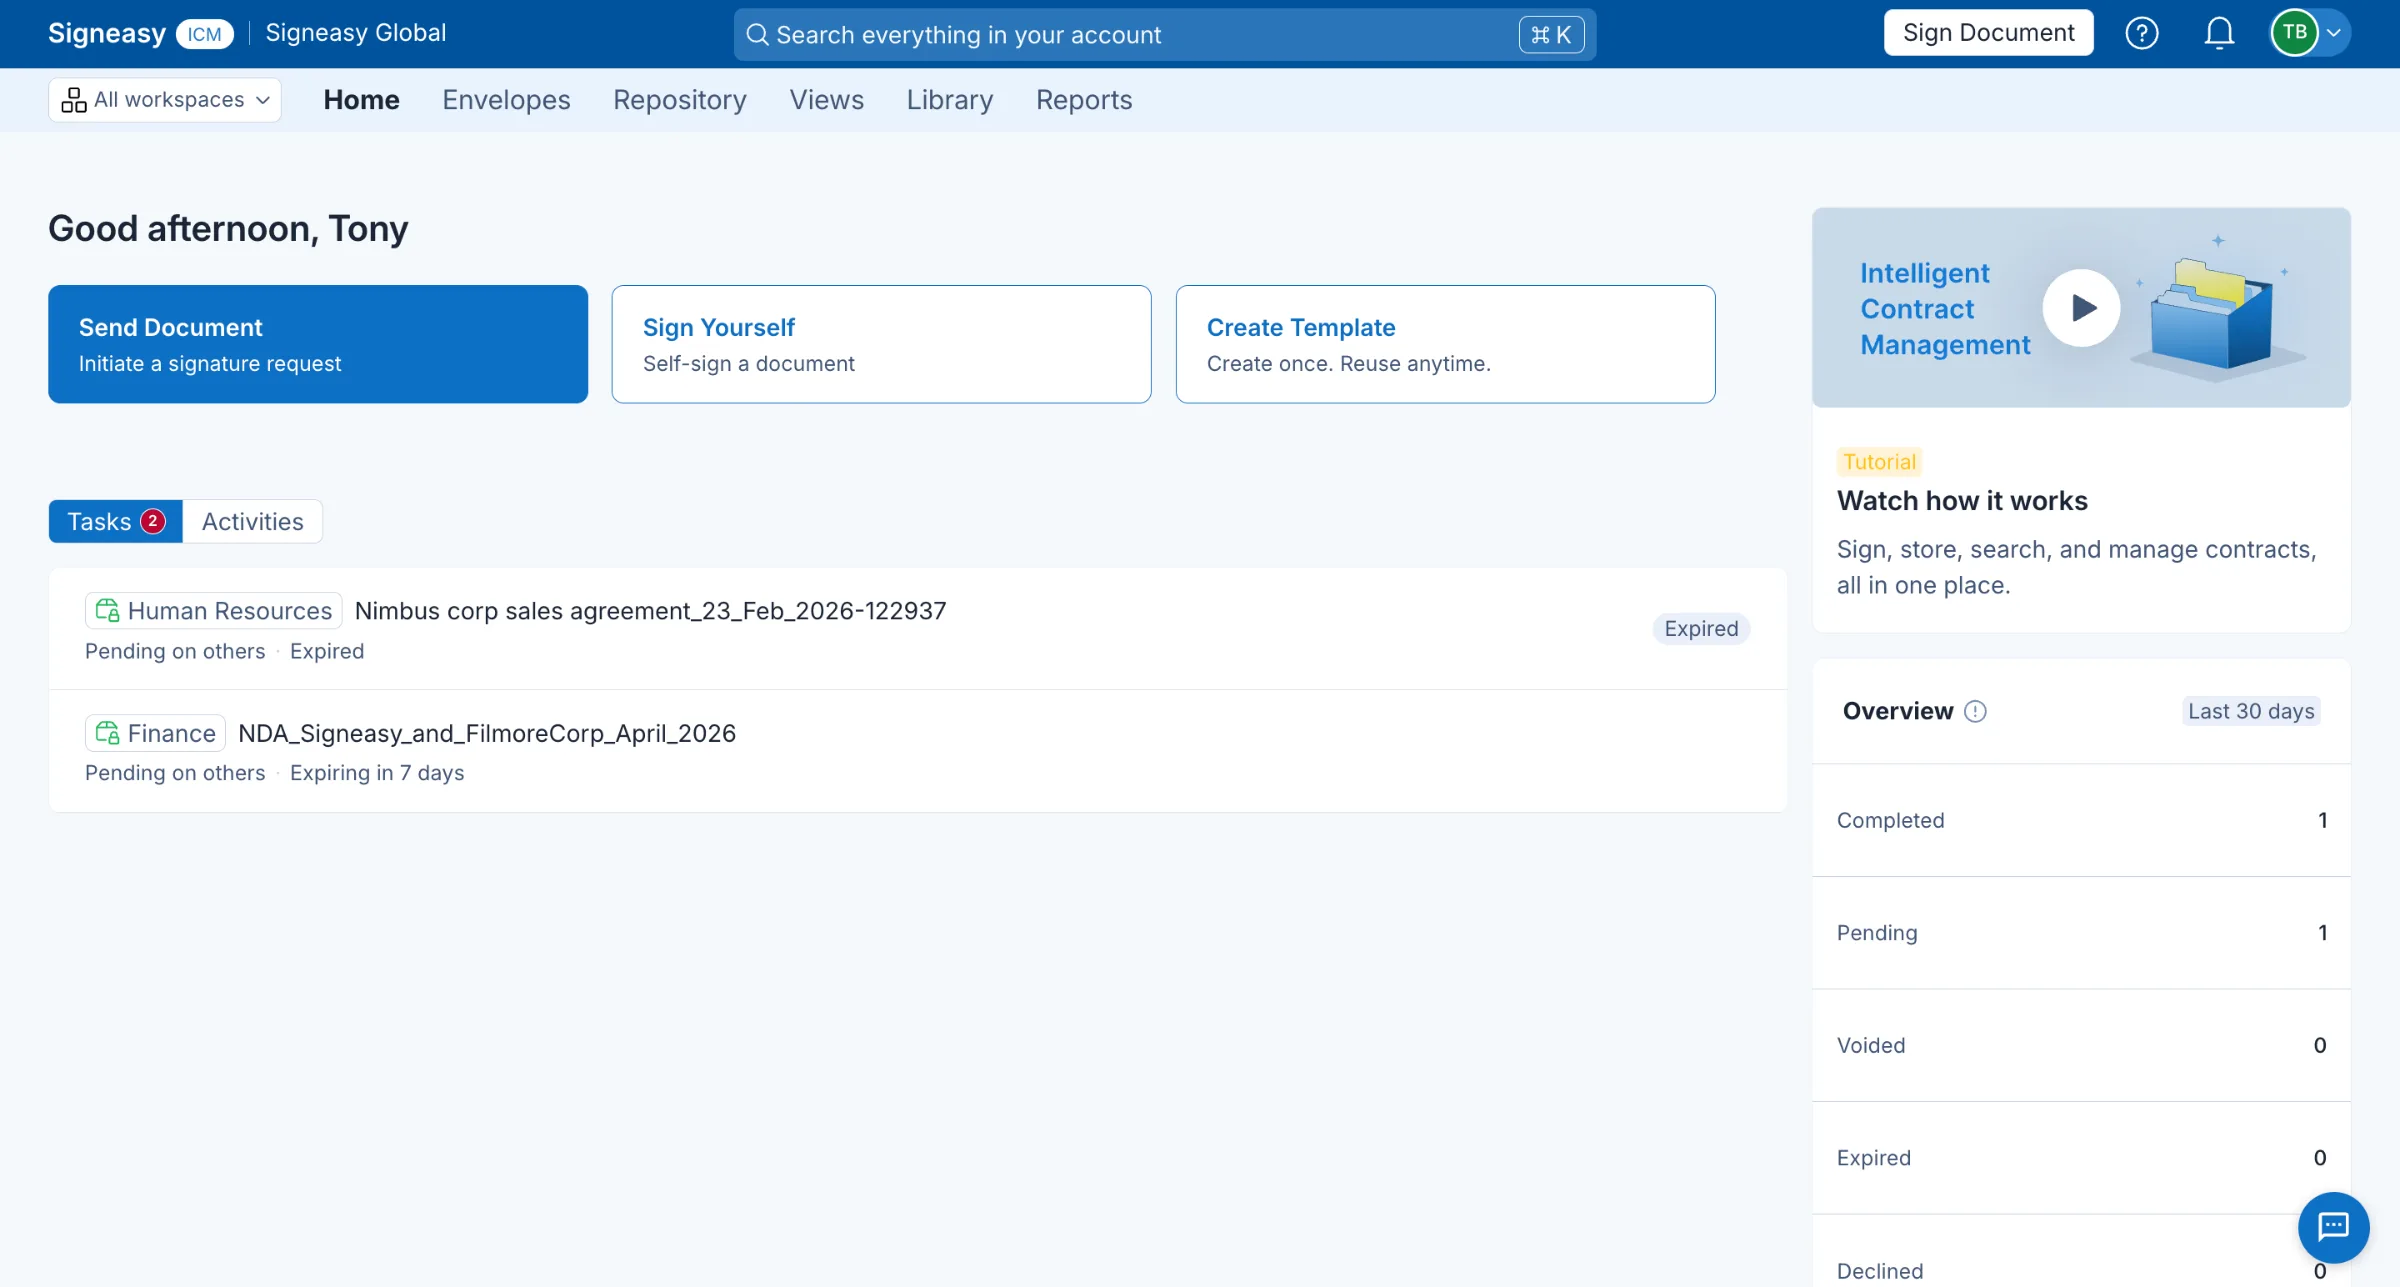Expand the account menu chevron beside avatar

click(x=2334, y=33)
